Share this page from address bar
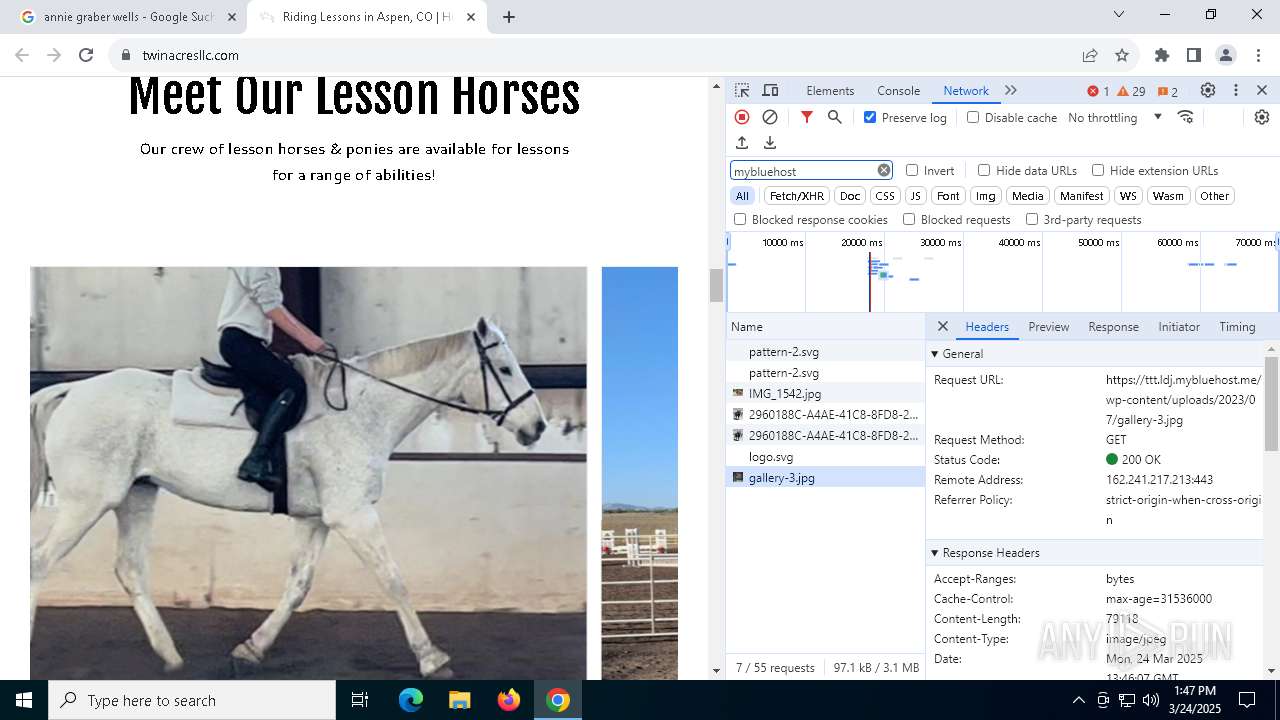Screen dimensions: 1280x720 tap(1090, 55)
